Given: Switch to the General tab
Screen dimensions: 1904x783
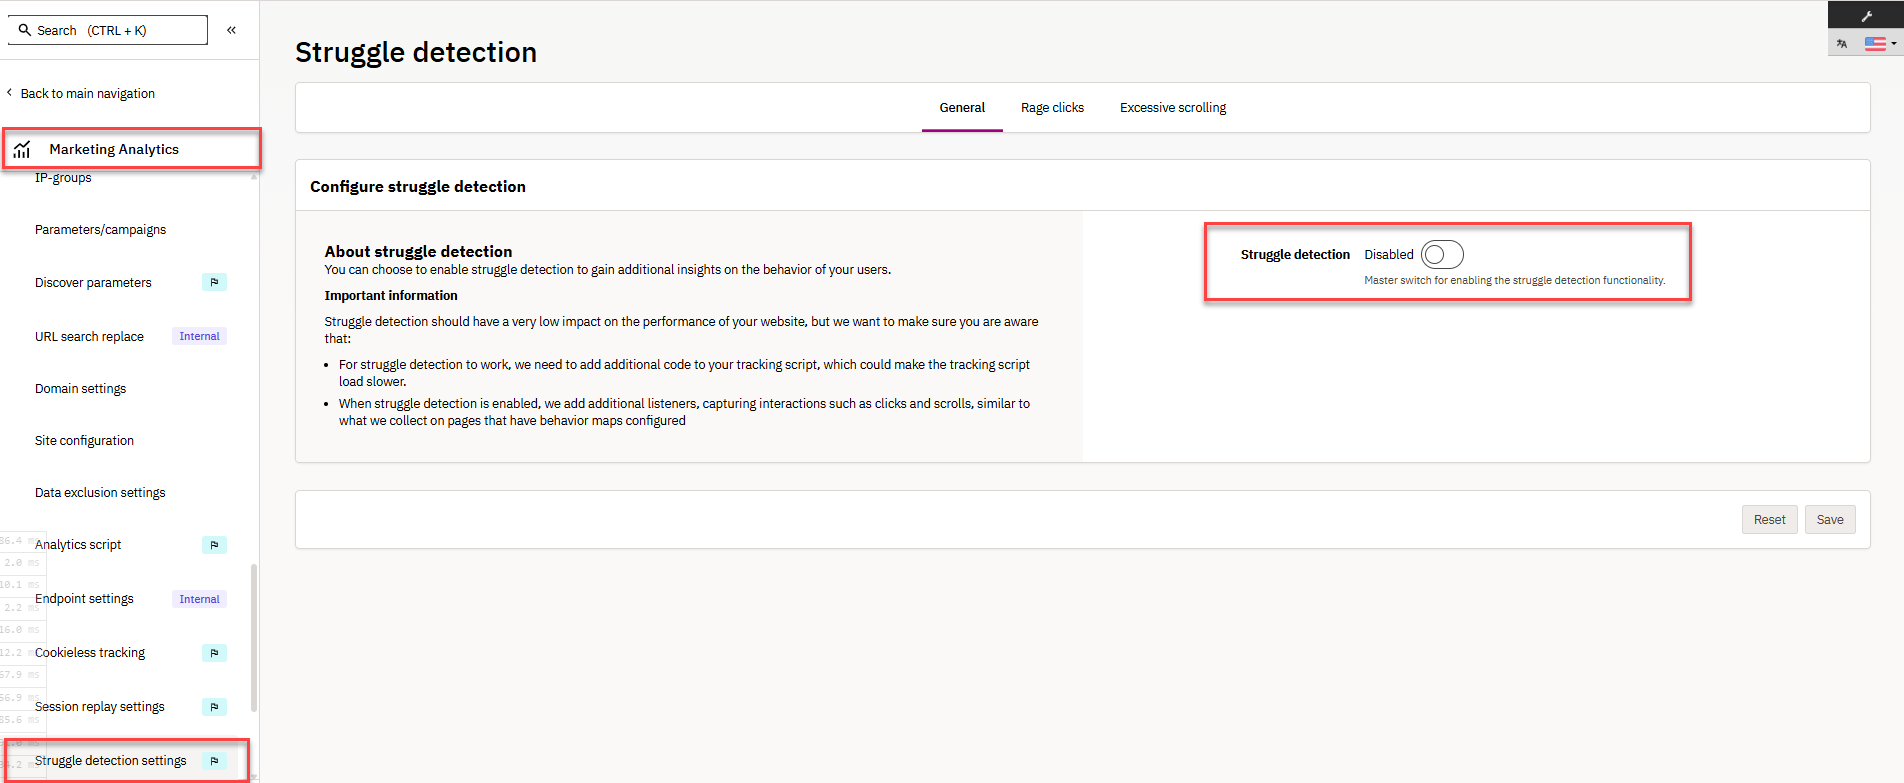Looking at the screenshot, I should tap(962, 108).
